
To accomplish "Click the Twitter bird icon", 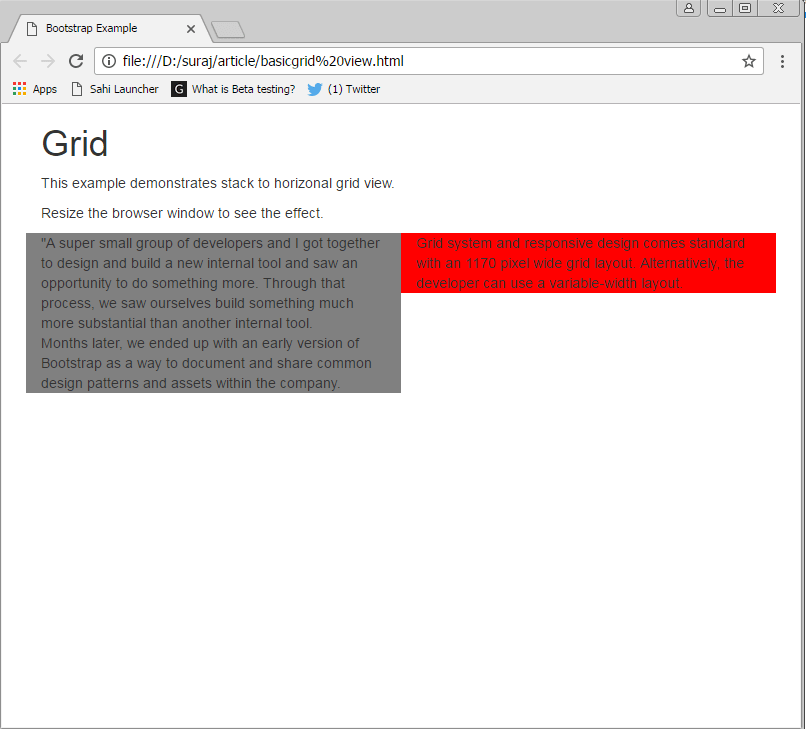I will pos(315,89).
